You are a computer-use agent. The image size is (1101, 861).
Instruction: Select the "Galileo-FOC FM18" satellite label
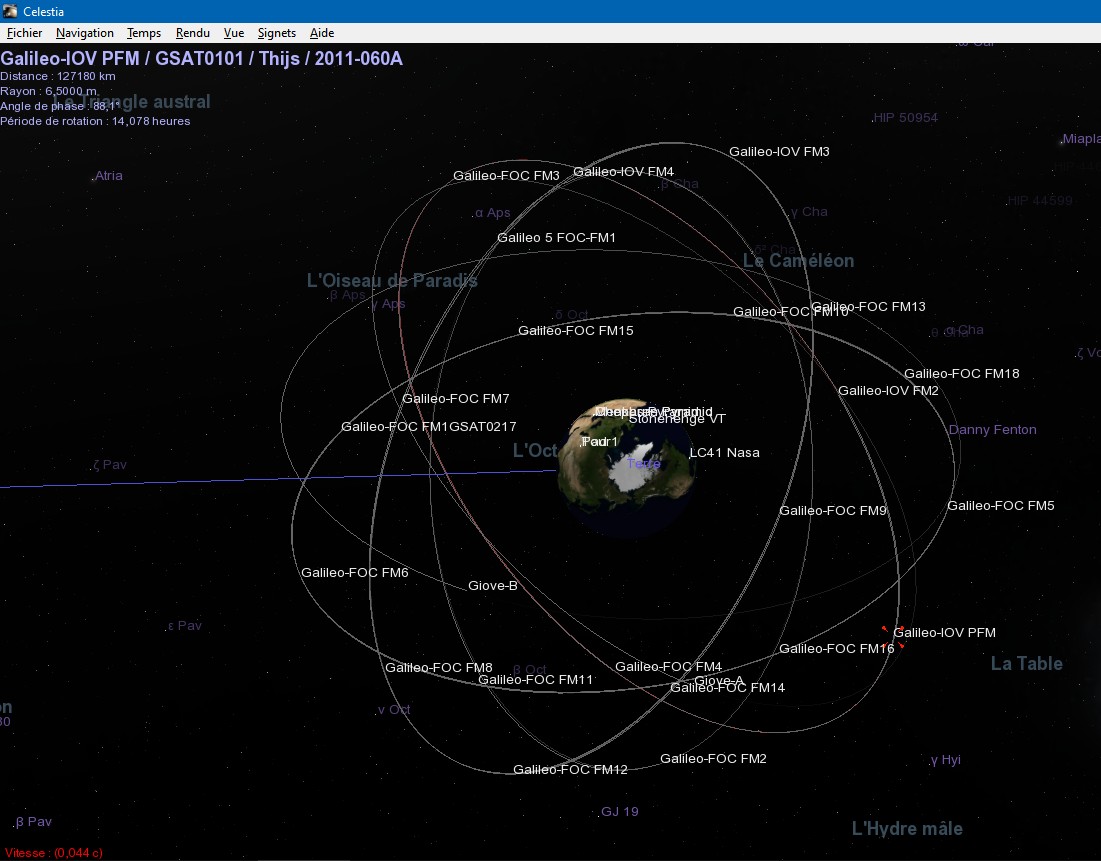pos(962,374)
